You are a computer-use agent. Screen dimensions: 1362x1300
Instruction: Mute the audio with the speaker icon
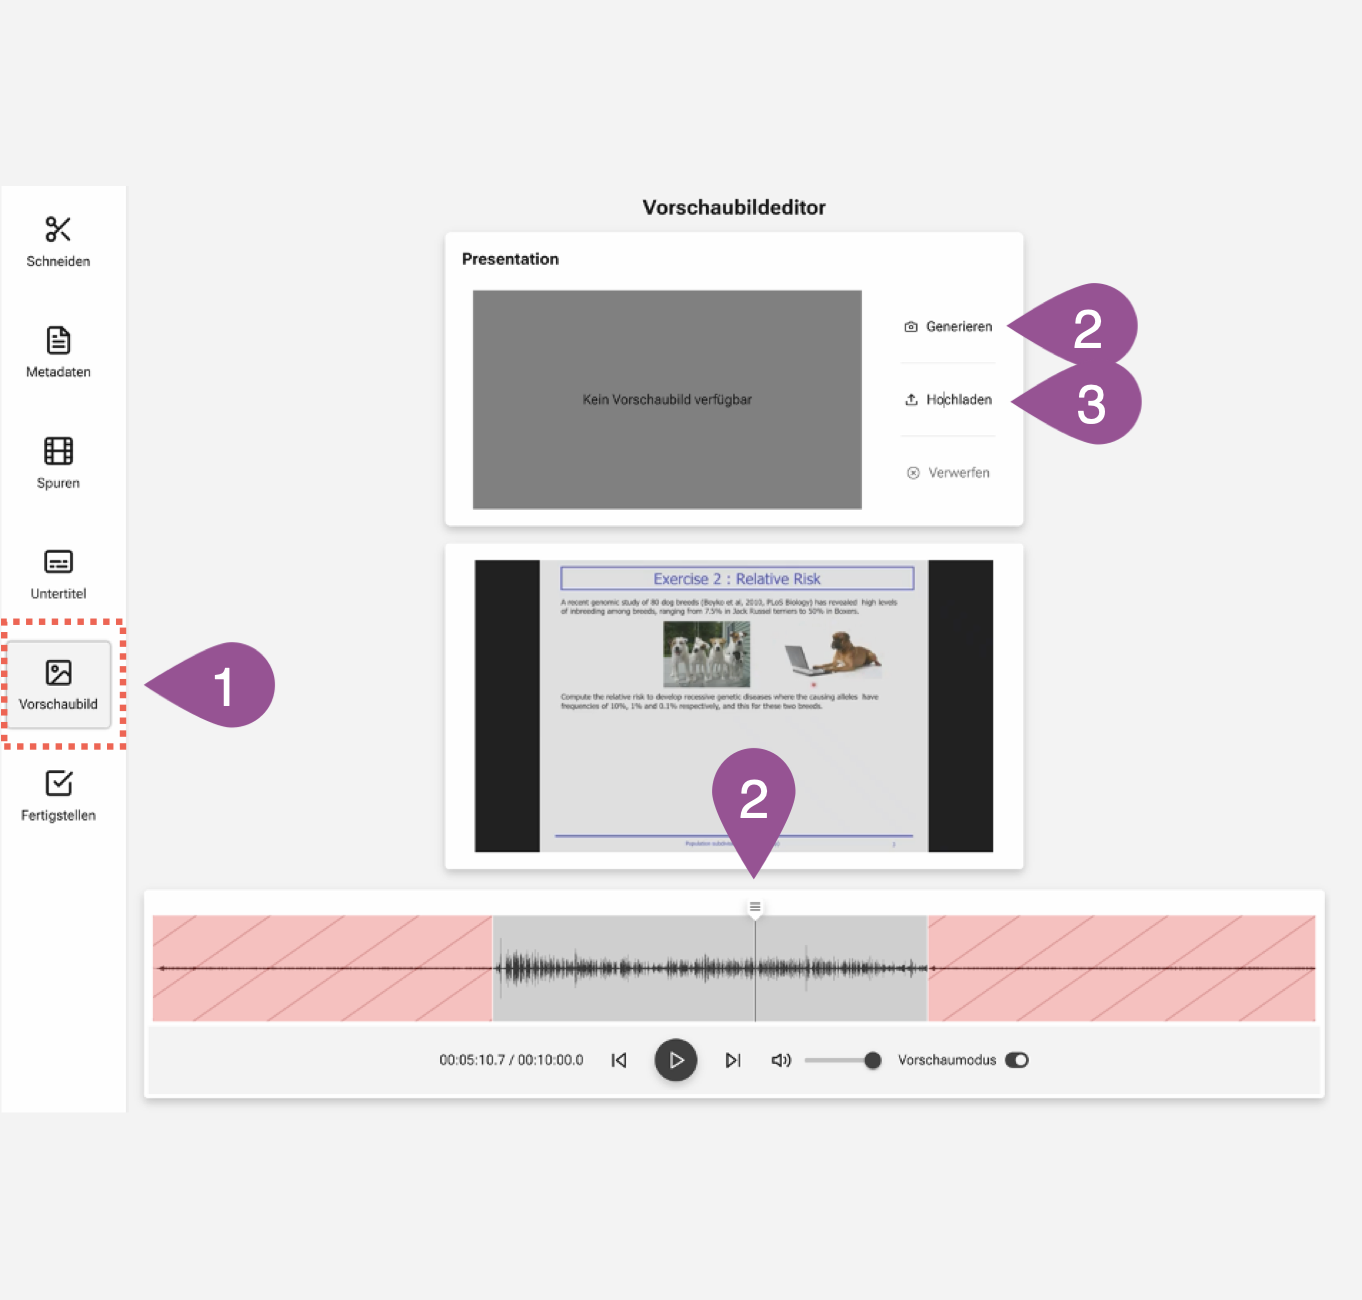click(x=781, y=1060)
